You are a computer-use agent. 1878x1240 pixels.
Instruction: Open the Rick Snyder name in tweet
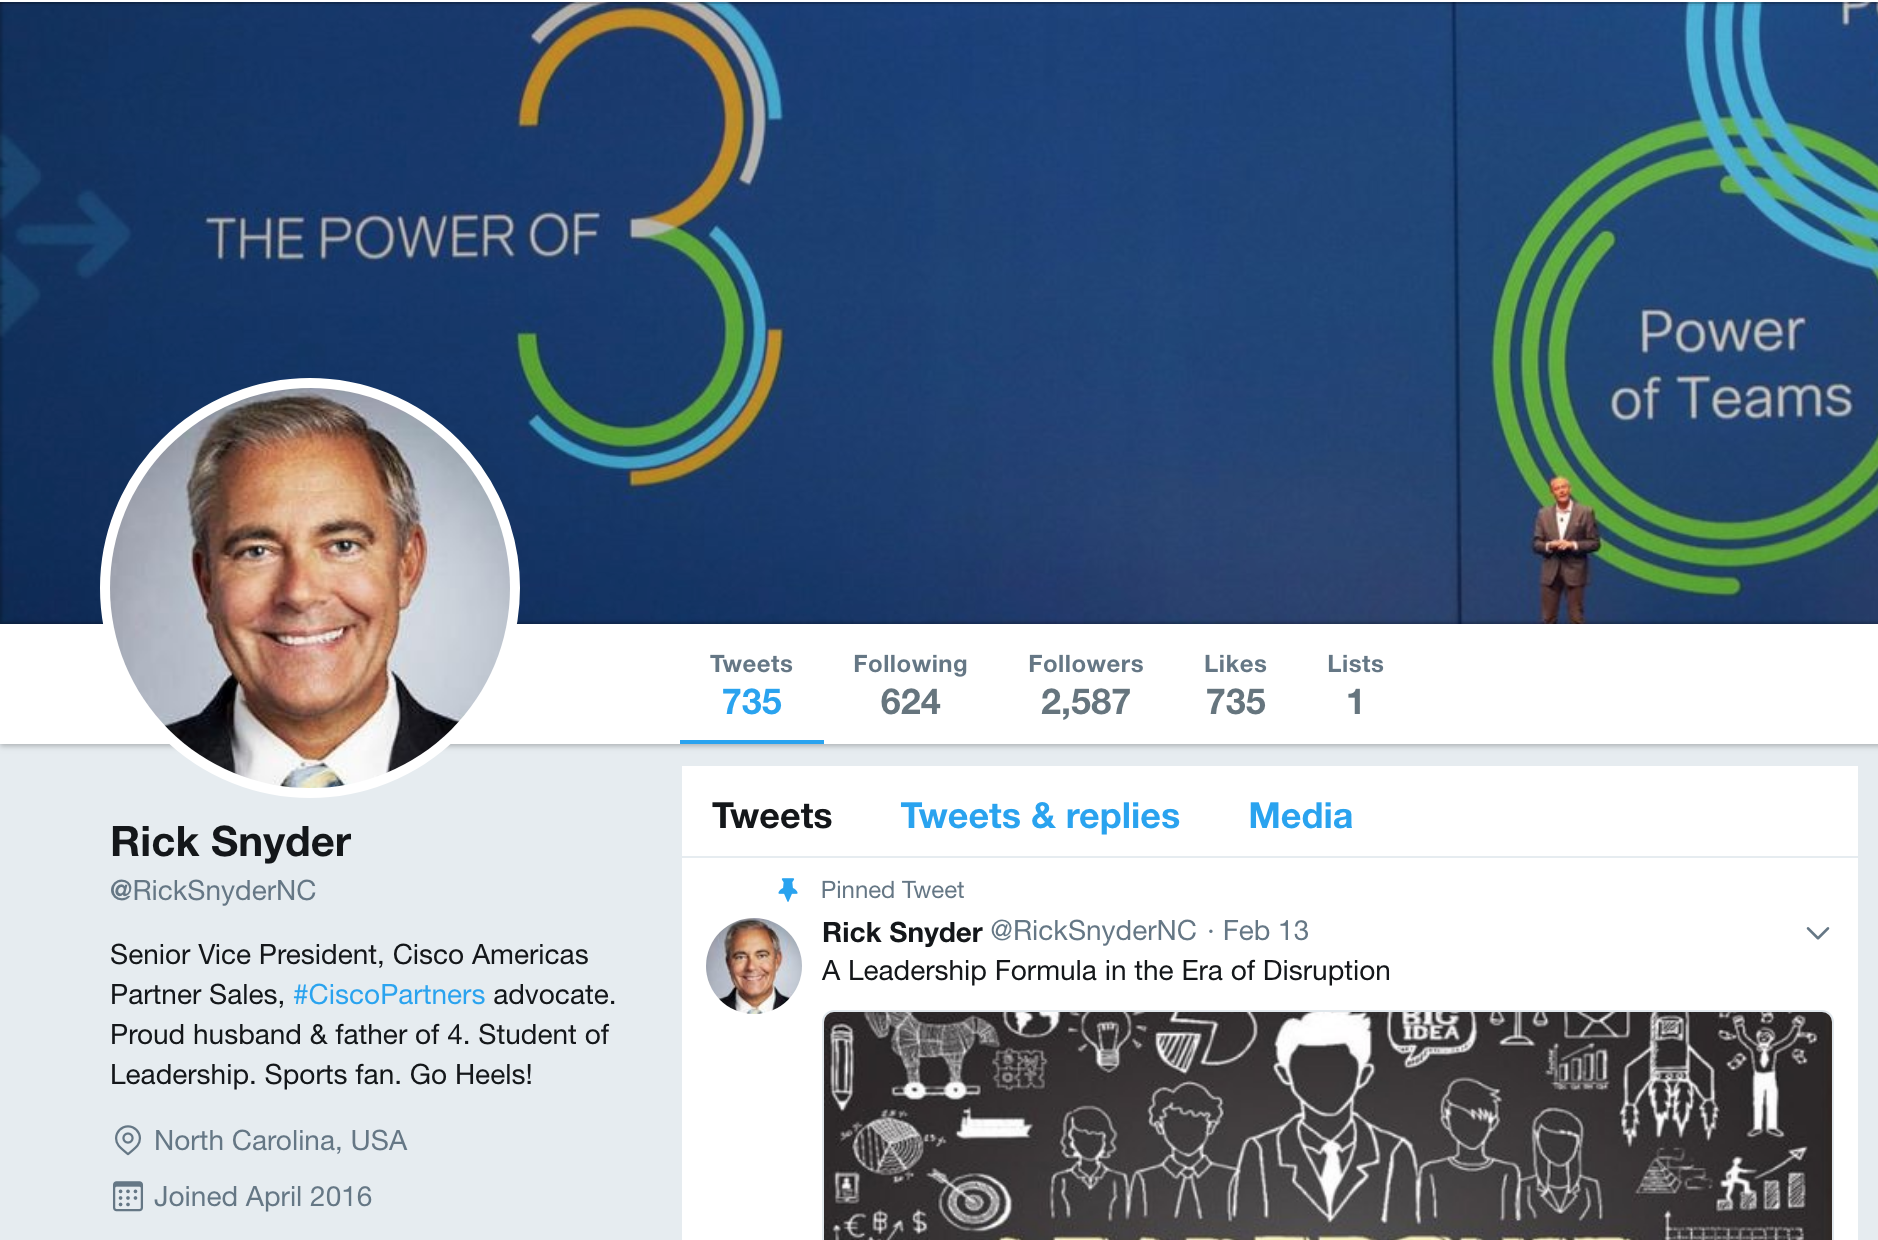coord(902,932)
